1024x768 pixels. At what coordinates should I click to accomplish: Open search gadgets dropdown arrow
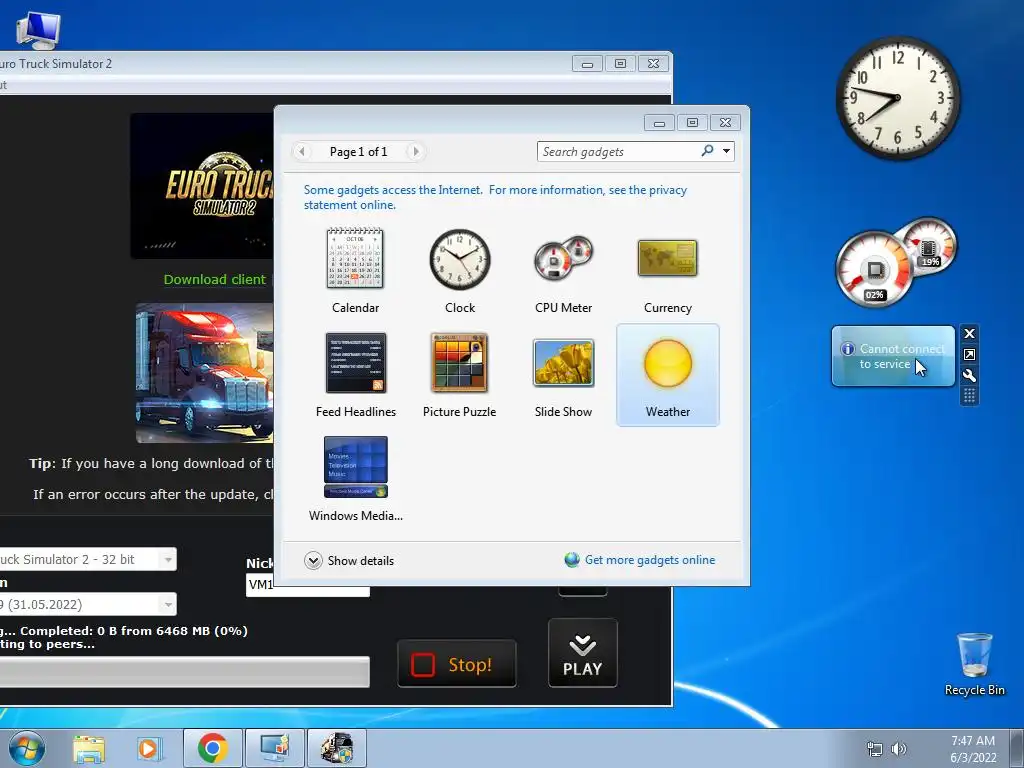click(x=726, y=152)
